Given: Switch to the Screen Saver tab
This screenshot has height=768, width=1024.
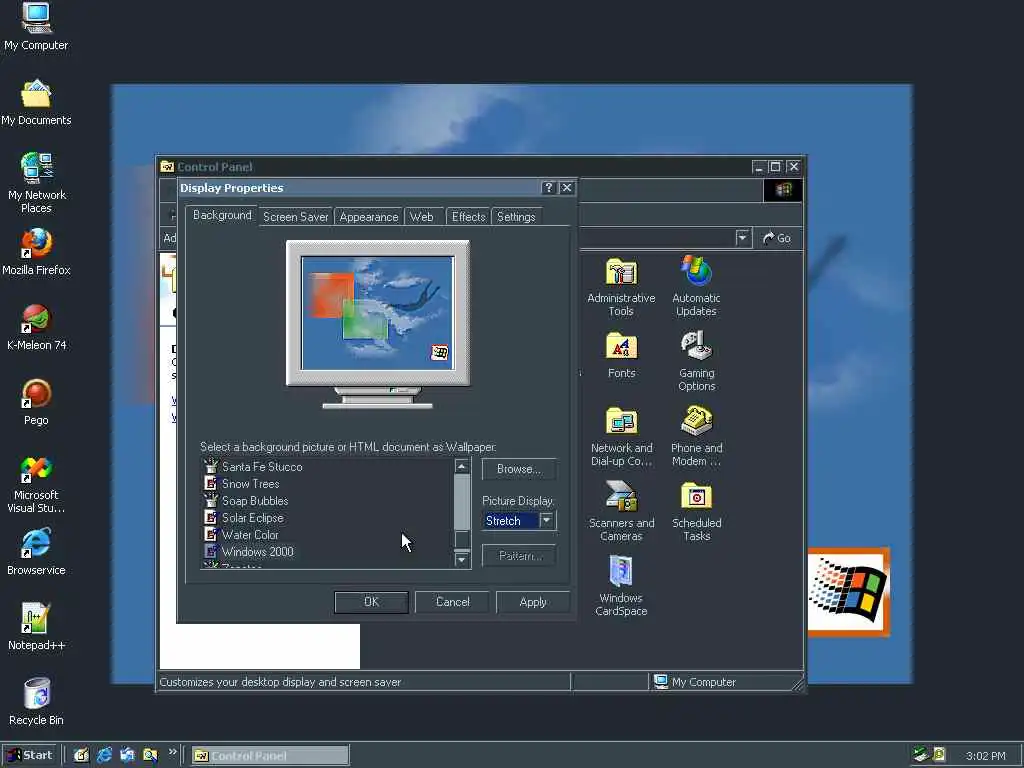Looking at the screenshot, I should tap(295, 217).
